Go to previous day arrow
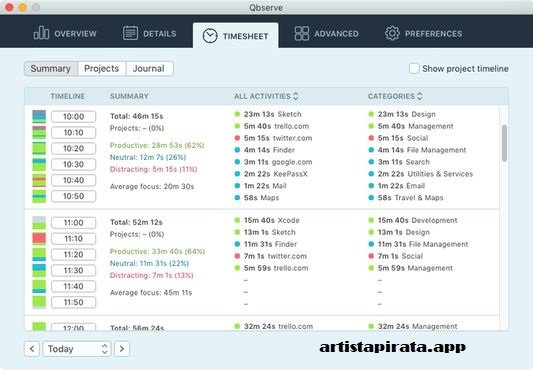The image size is (533, 370). 32,349
